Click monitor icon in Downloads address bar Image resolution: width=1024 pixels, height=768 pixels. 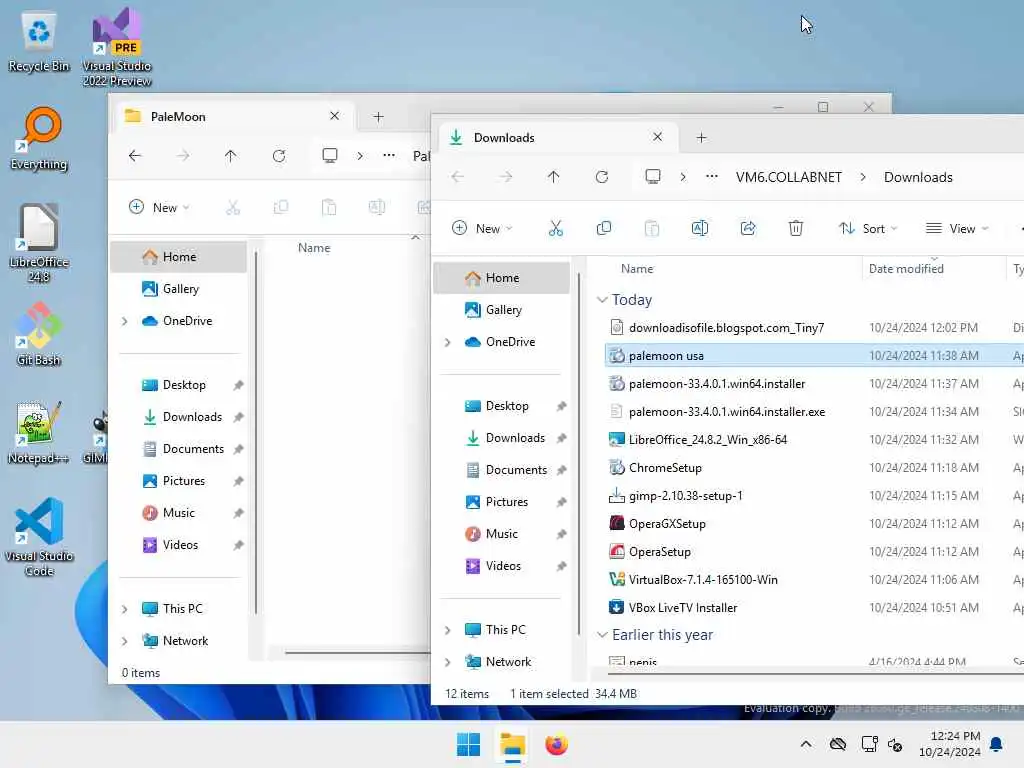point(652,177)
